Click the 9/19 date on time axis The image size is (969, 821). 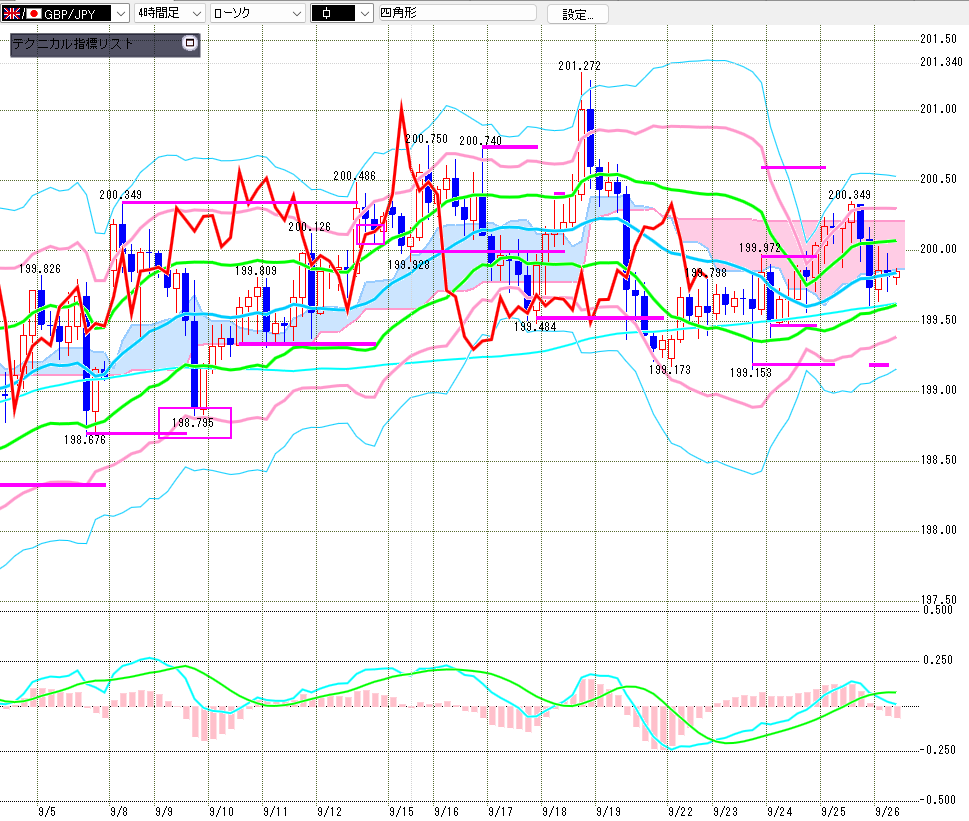pyautogui.click(x=604, y=811)
